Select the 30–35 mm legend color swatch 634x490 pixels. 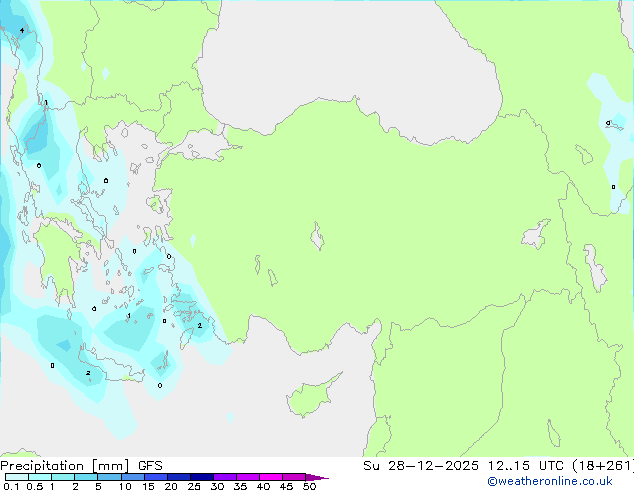click(x=225, y=477)
